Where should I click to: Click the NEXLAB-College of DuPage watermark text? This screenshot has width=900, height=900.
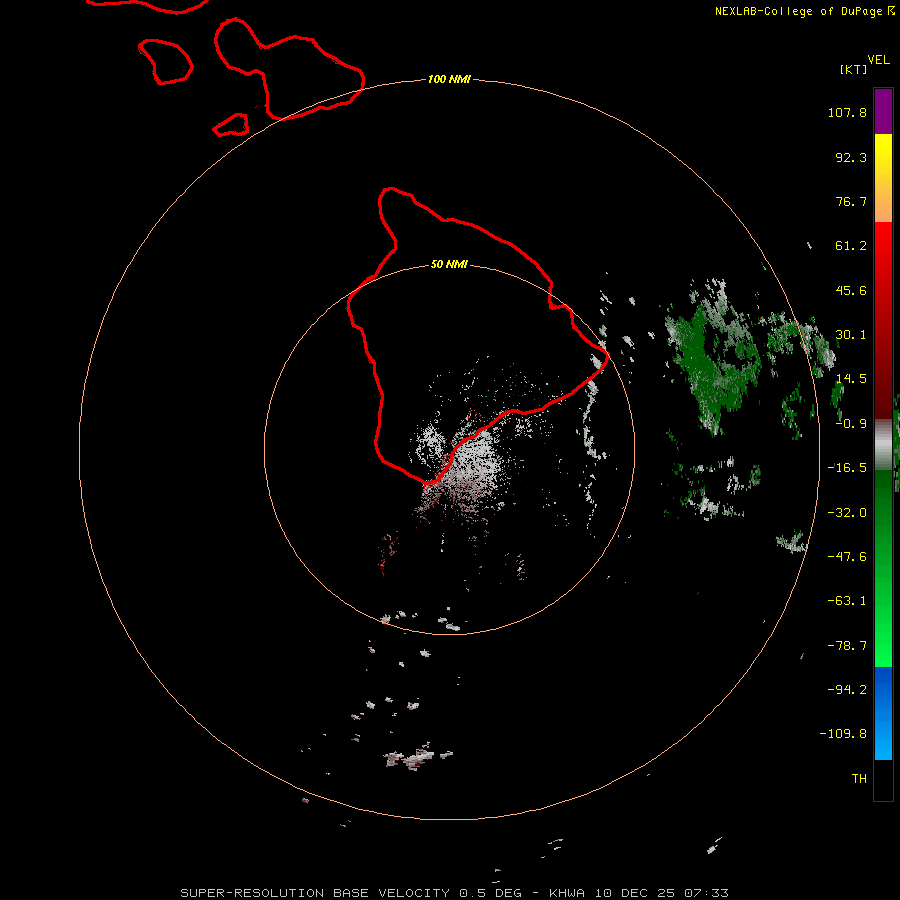click(x=804, y=11)
